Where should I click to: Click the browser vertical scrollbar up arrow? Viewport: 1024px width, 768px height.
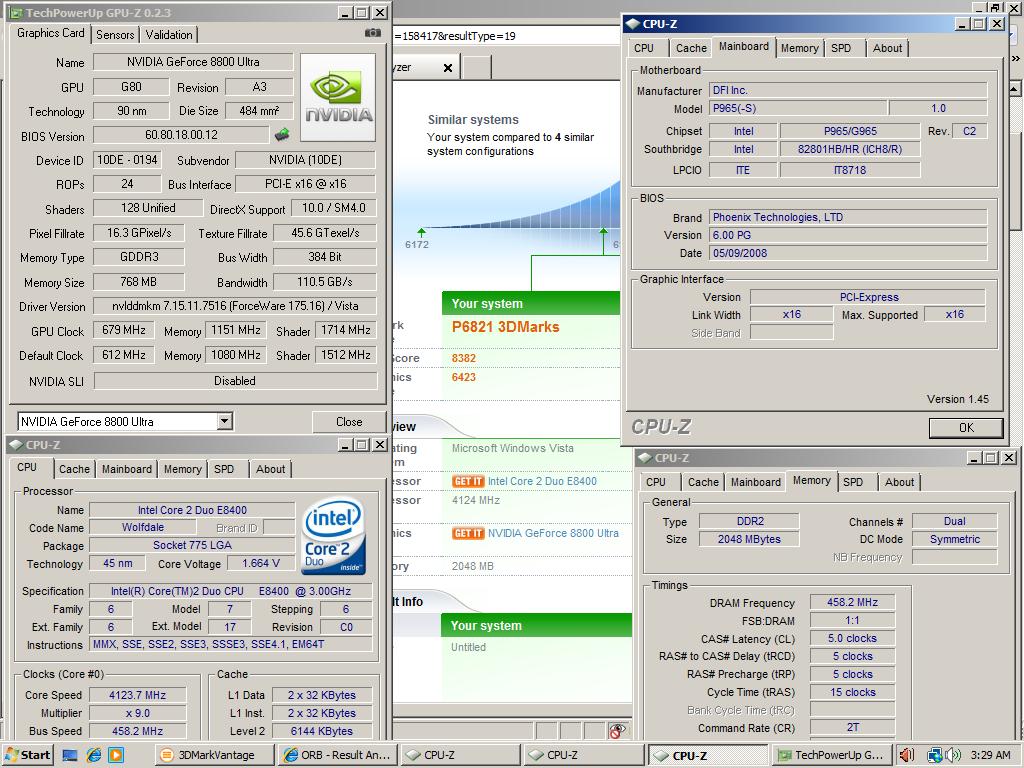coord(1014,88)
